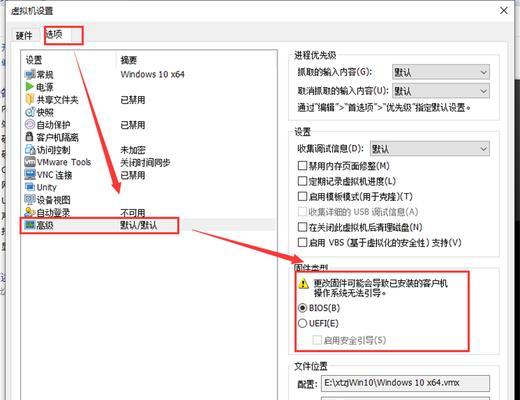This screenshot has height=400, width=520.
Task: Select the 客户机隔离 lock icon
Action: click(x=30, y=137)
